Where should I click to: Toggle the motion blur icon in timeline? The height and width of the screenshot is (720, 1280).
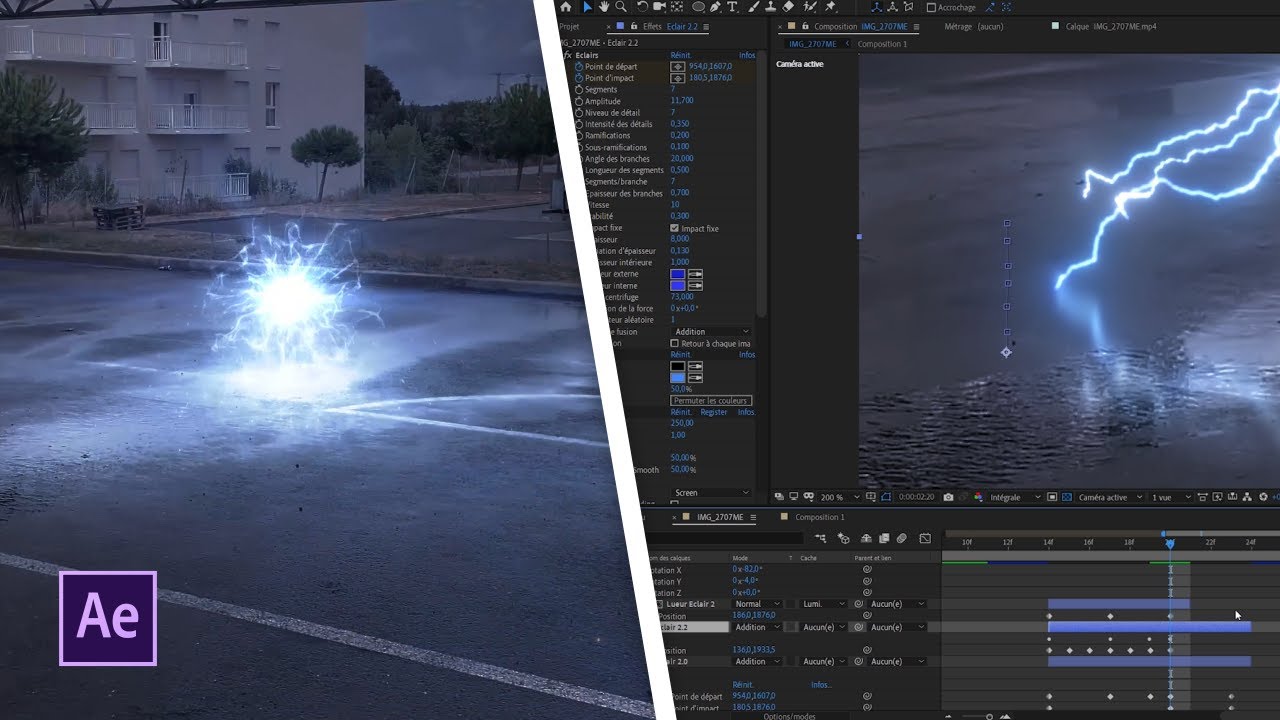901,538
